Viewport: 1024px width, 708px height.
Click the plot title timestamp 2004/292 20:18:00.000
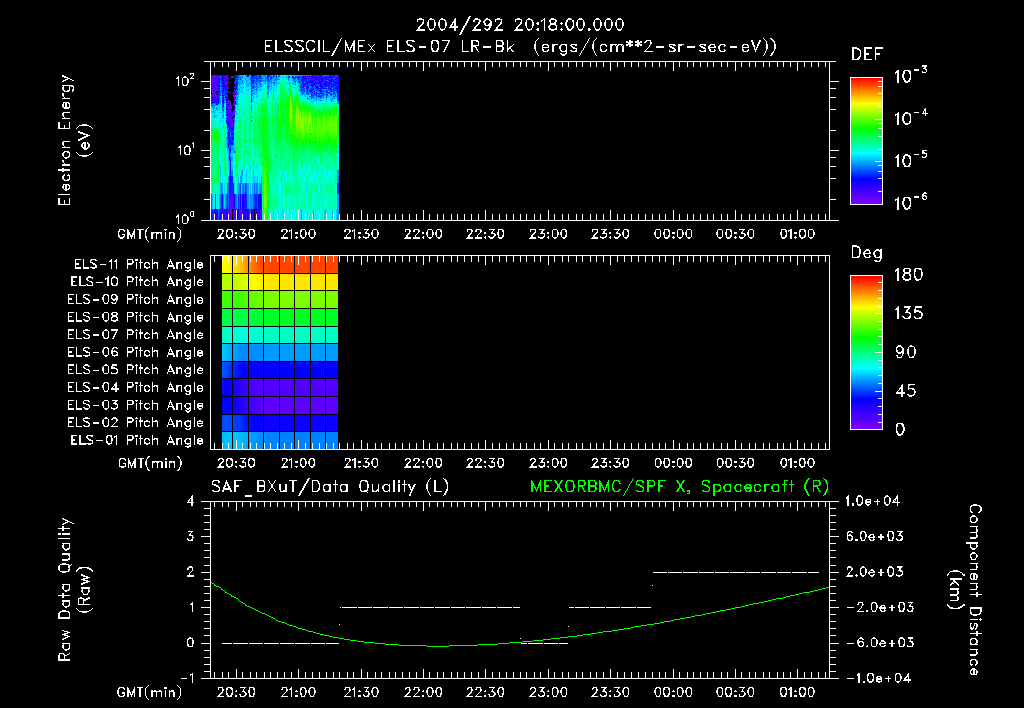tap(520, 25)
